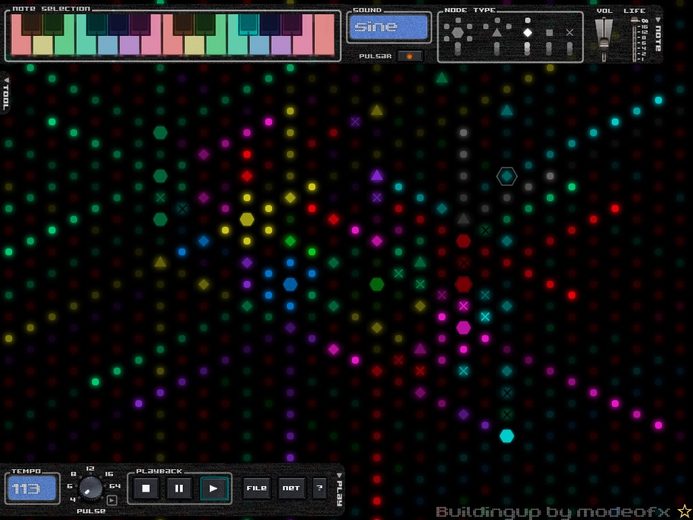Click the bright cyan hexagon node

[x=506, y=436]
